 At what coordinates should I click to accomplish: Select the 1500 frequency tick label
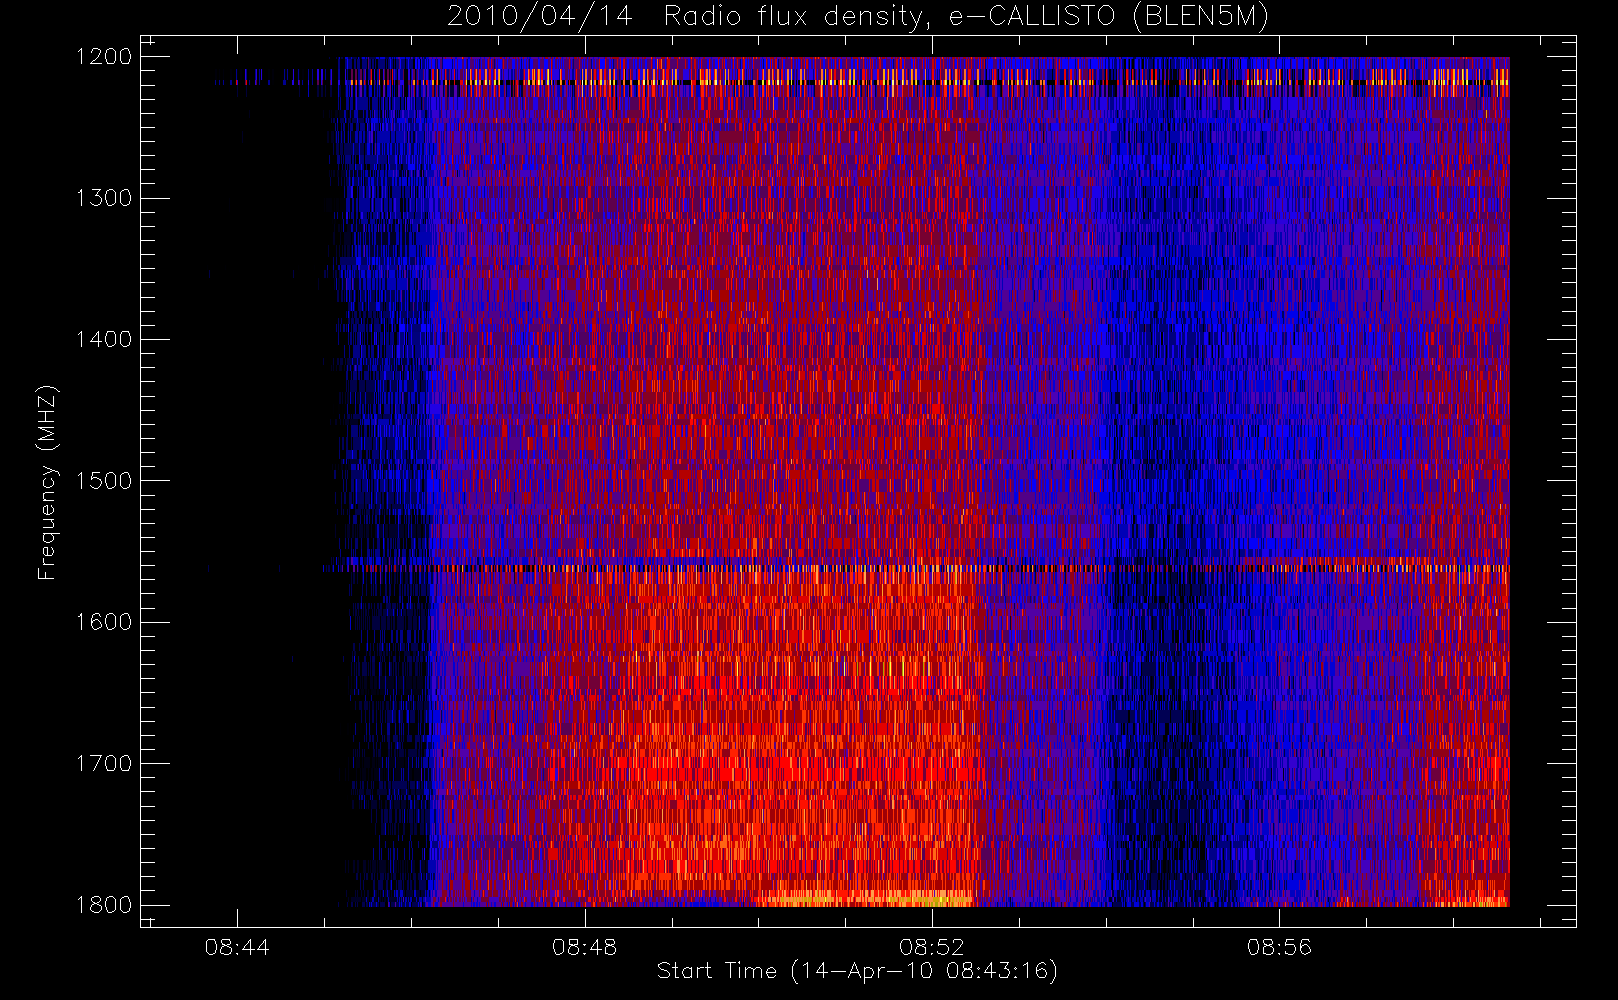pyautogui.click(x=105, y=480)
